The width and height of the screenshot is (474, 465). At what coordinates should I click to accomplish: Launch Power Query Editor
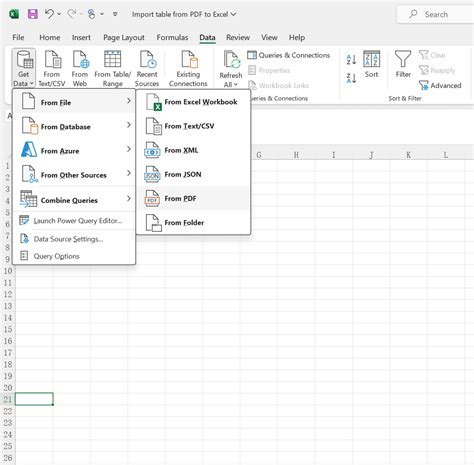coord(74,221)
